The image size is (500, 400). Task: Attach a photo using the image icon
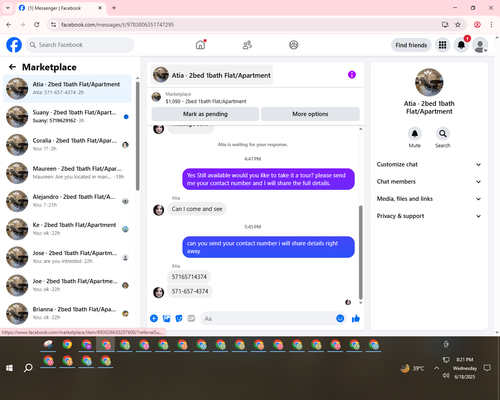tap(166, 318)
